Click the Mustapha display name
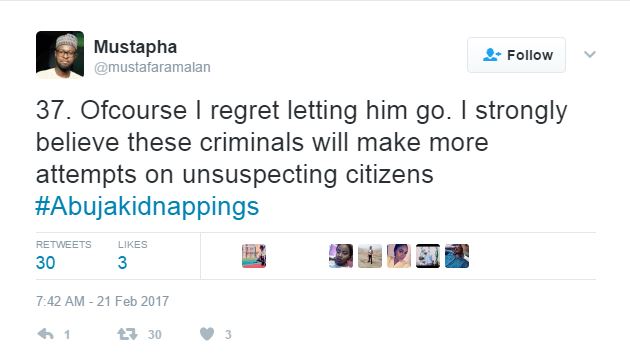The width and height of the screenshot is (630, 360). coord(135,47)
